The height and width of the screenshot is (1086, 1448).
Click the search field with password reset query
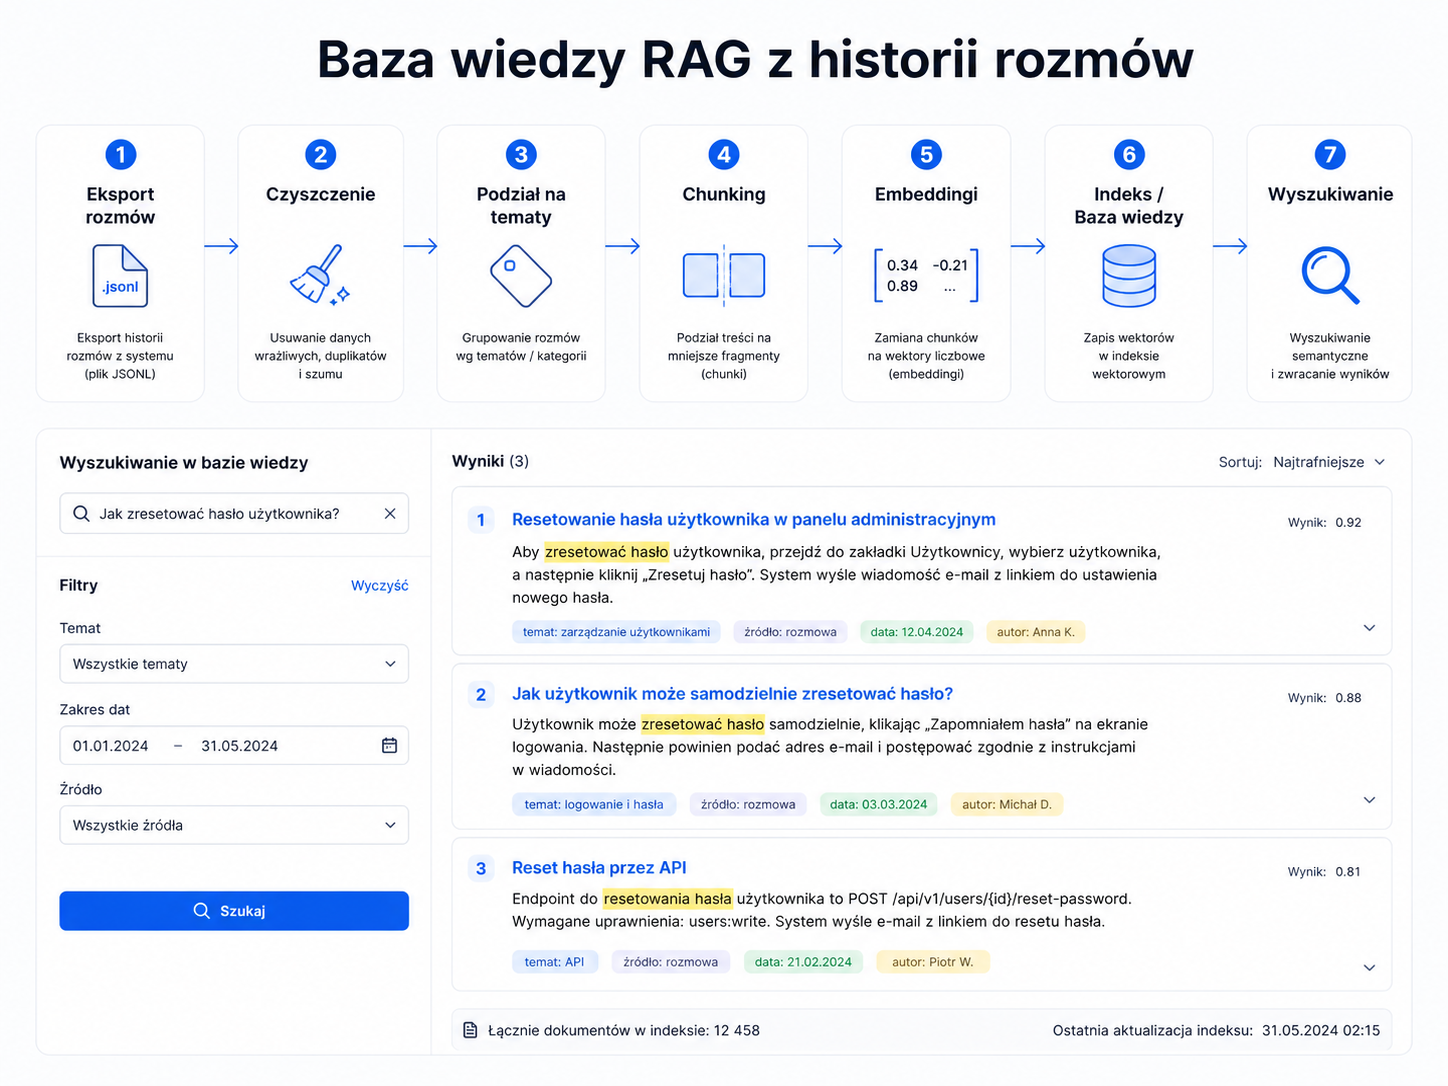(x=234, y=513)
